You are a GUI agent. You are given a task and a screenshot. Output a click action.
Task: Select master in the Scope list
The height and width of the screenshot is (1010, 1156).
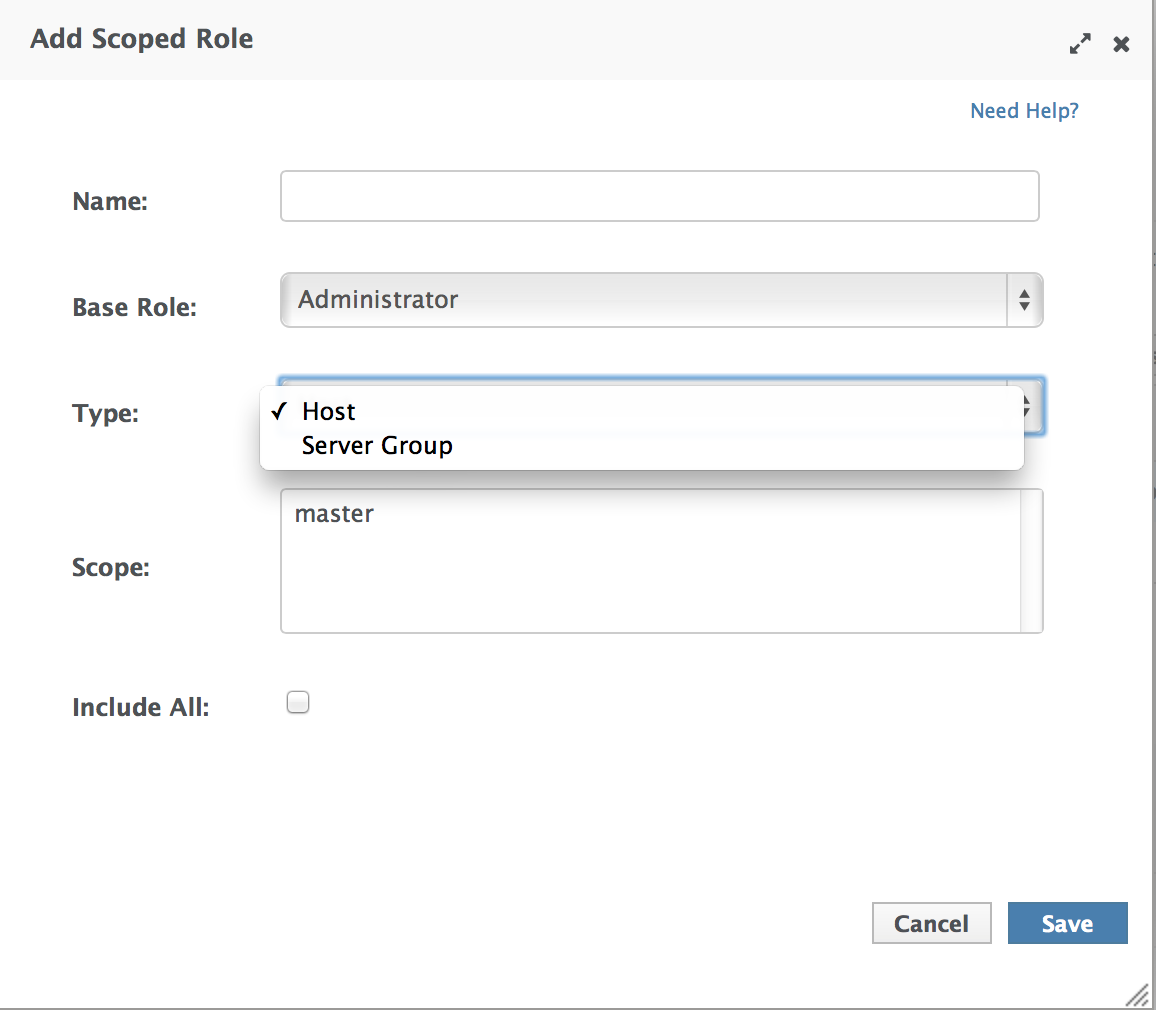click(335, 515)
